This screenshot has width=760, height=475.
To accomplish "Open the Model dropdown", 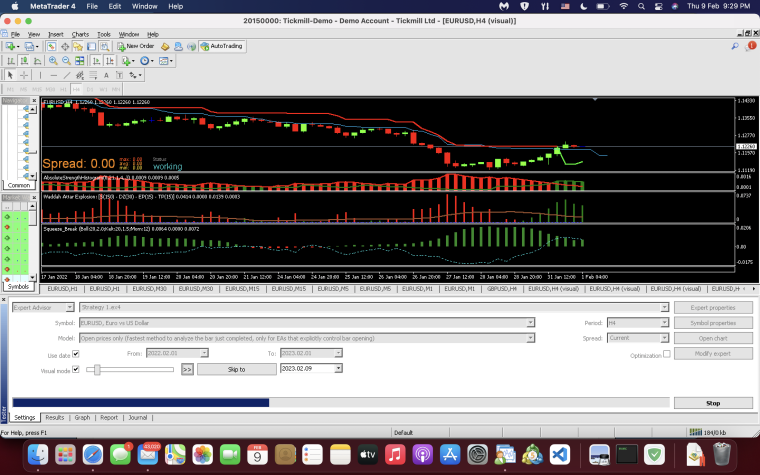I will [530, 338].
